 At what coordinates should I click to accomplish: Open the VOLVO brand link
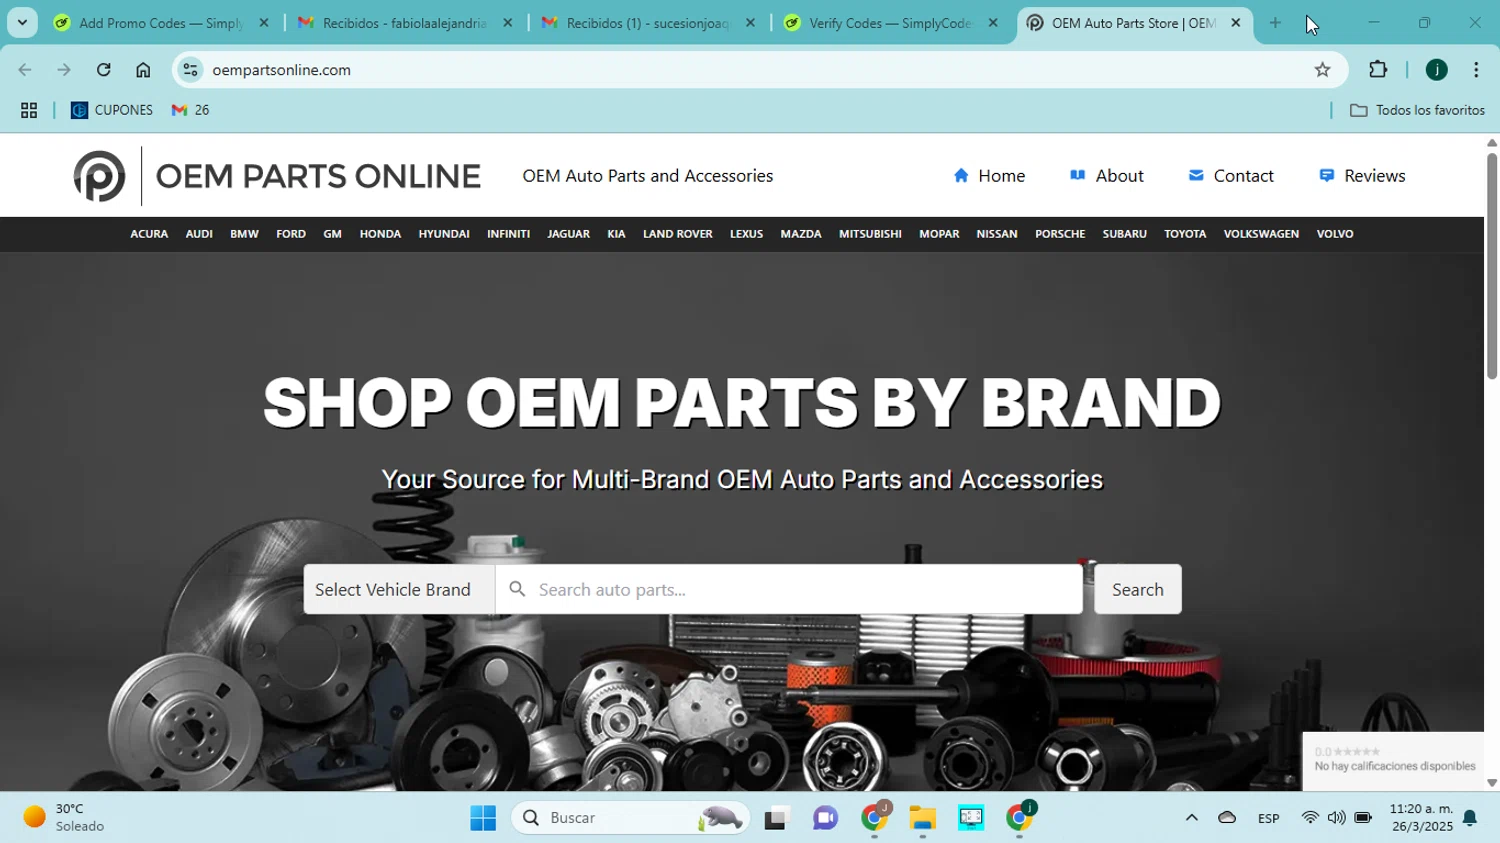pyautogui.click(x=1335, y=234)
